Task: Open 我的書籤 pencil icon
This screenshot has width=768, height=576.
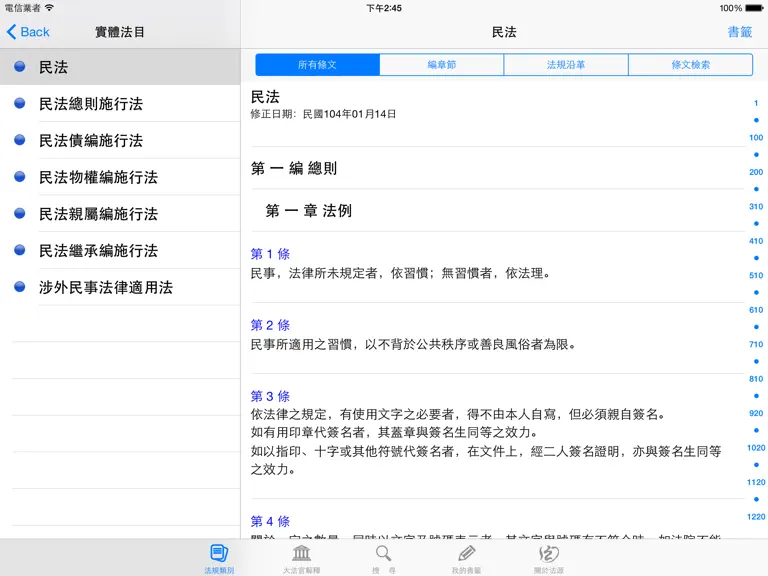Action: pyautogui.click(x=466, y=553)
